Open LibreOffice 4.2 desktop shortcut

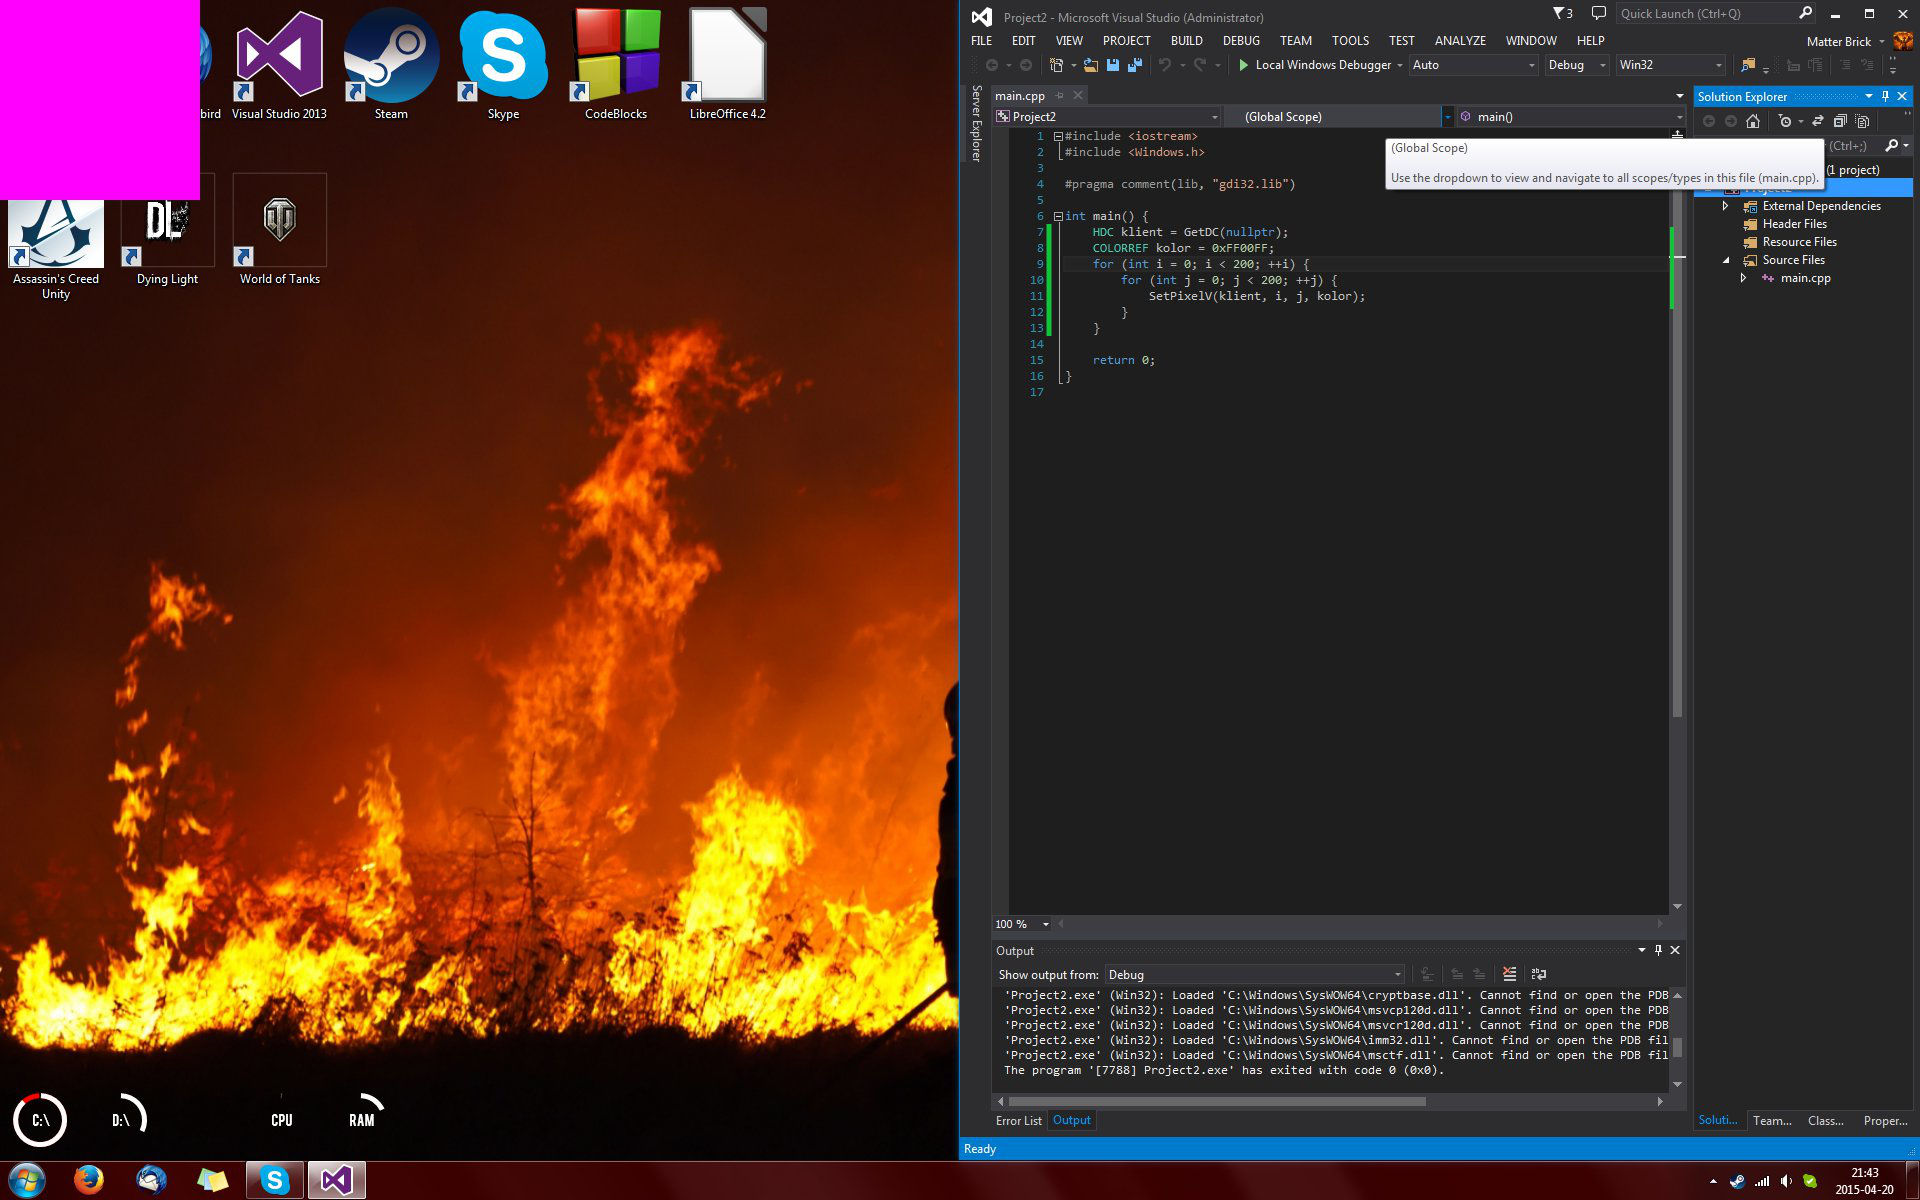pos(728,65)
